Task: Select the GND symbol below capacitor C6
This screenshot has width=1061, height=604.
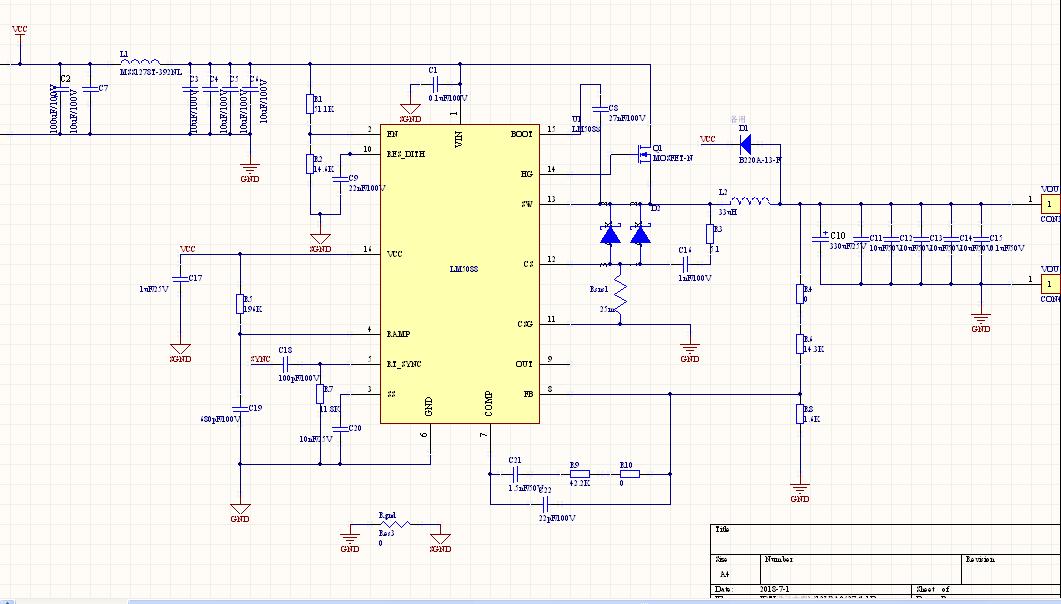Action: pos(250,171)
